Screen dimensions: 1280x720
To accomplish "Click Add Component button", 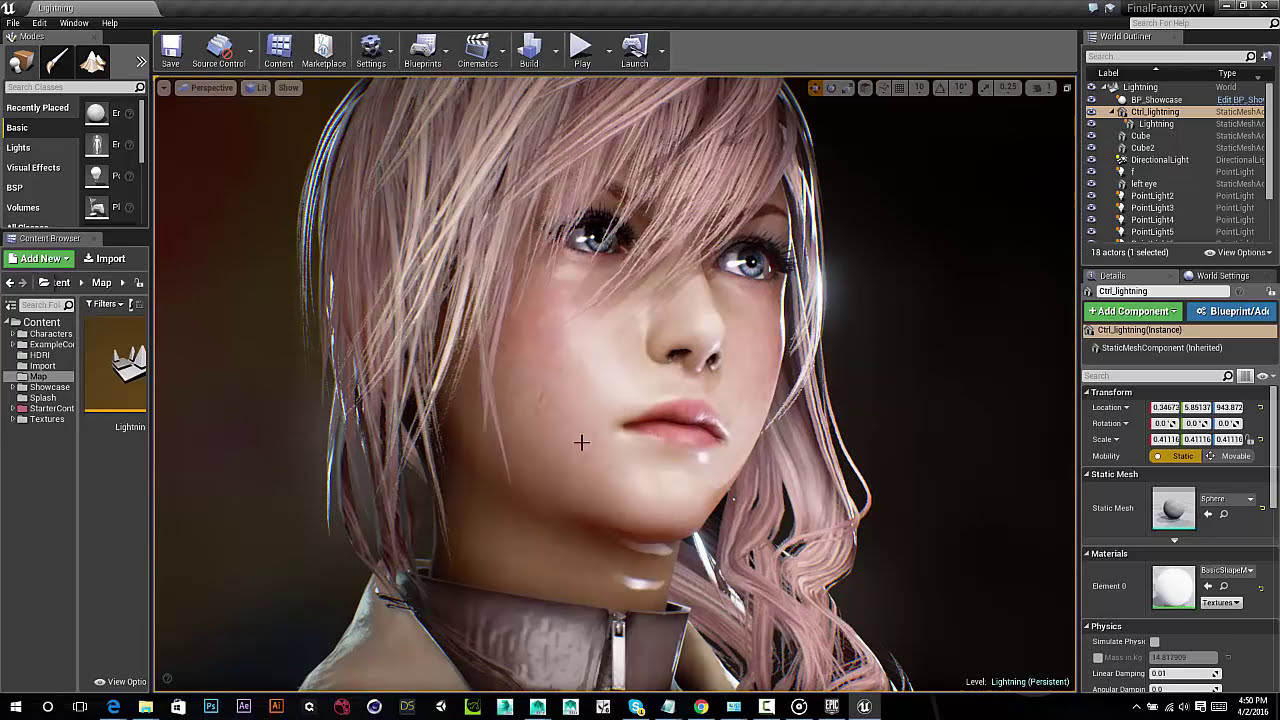I will pyautogui.click(x=1133, y=312).
